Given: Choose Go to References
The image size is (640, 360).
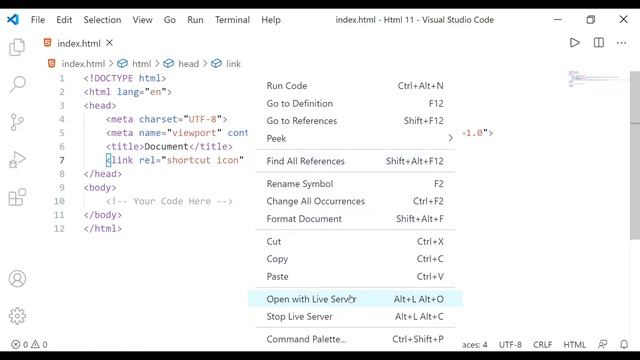Looking at the screenshot, I should pos(355,121).
